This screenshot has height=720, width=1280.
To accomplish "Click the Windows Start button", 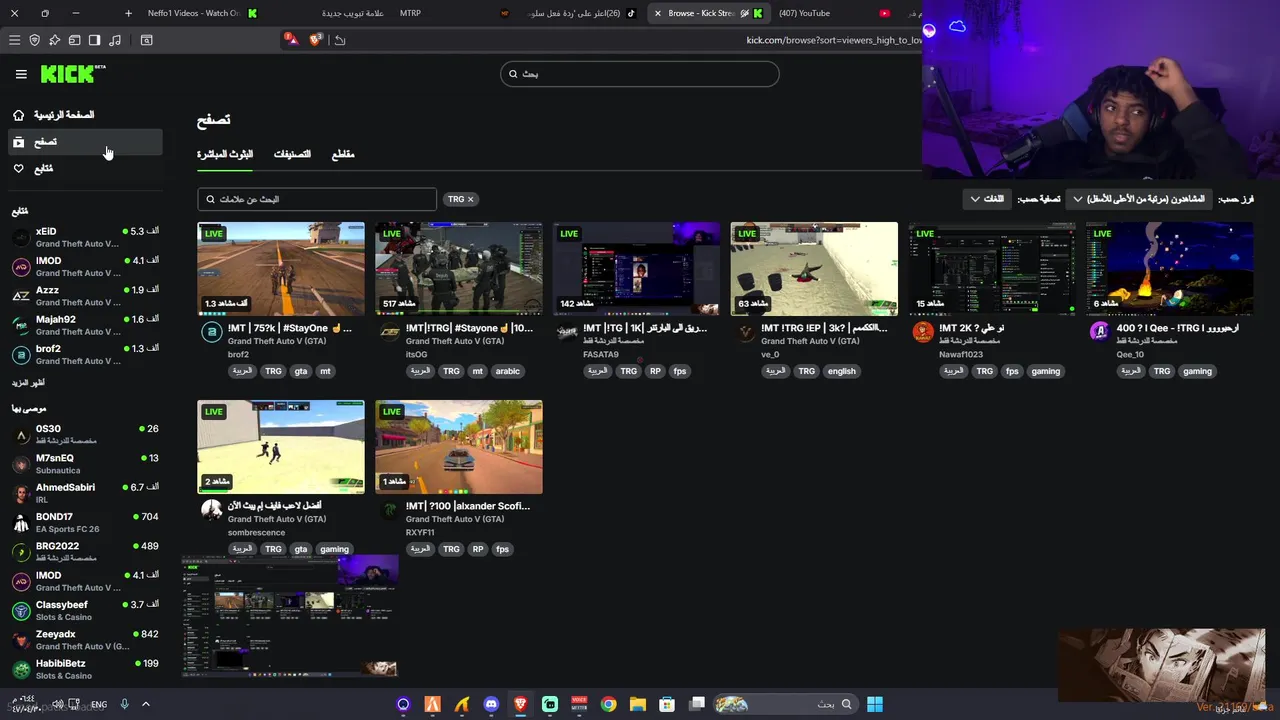I will point(875,704).
